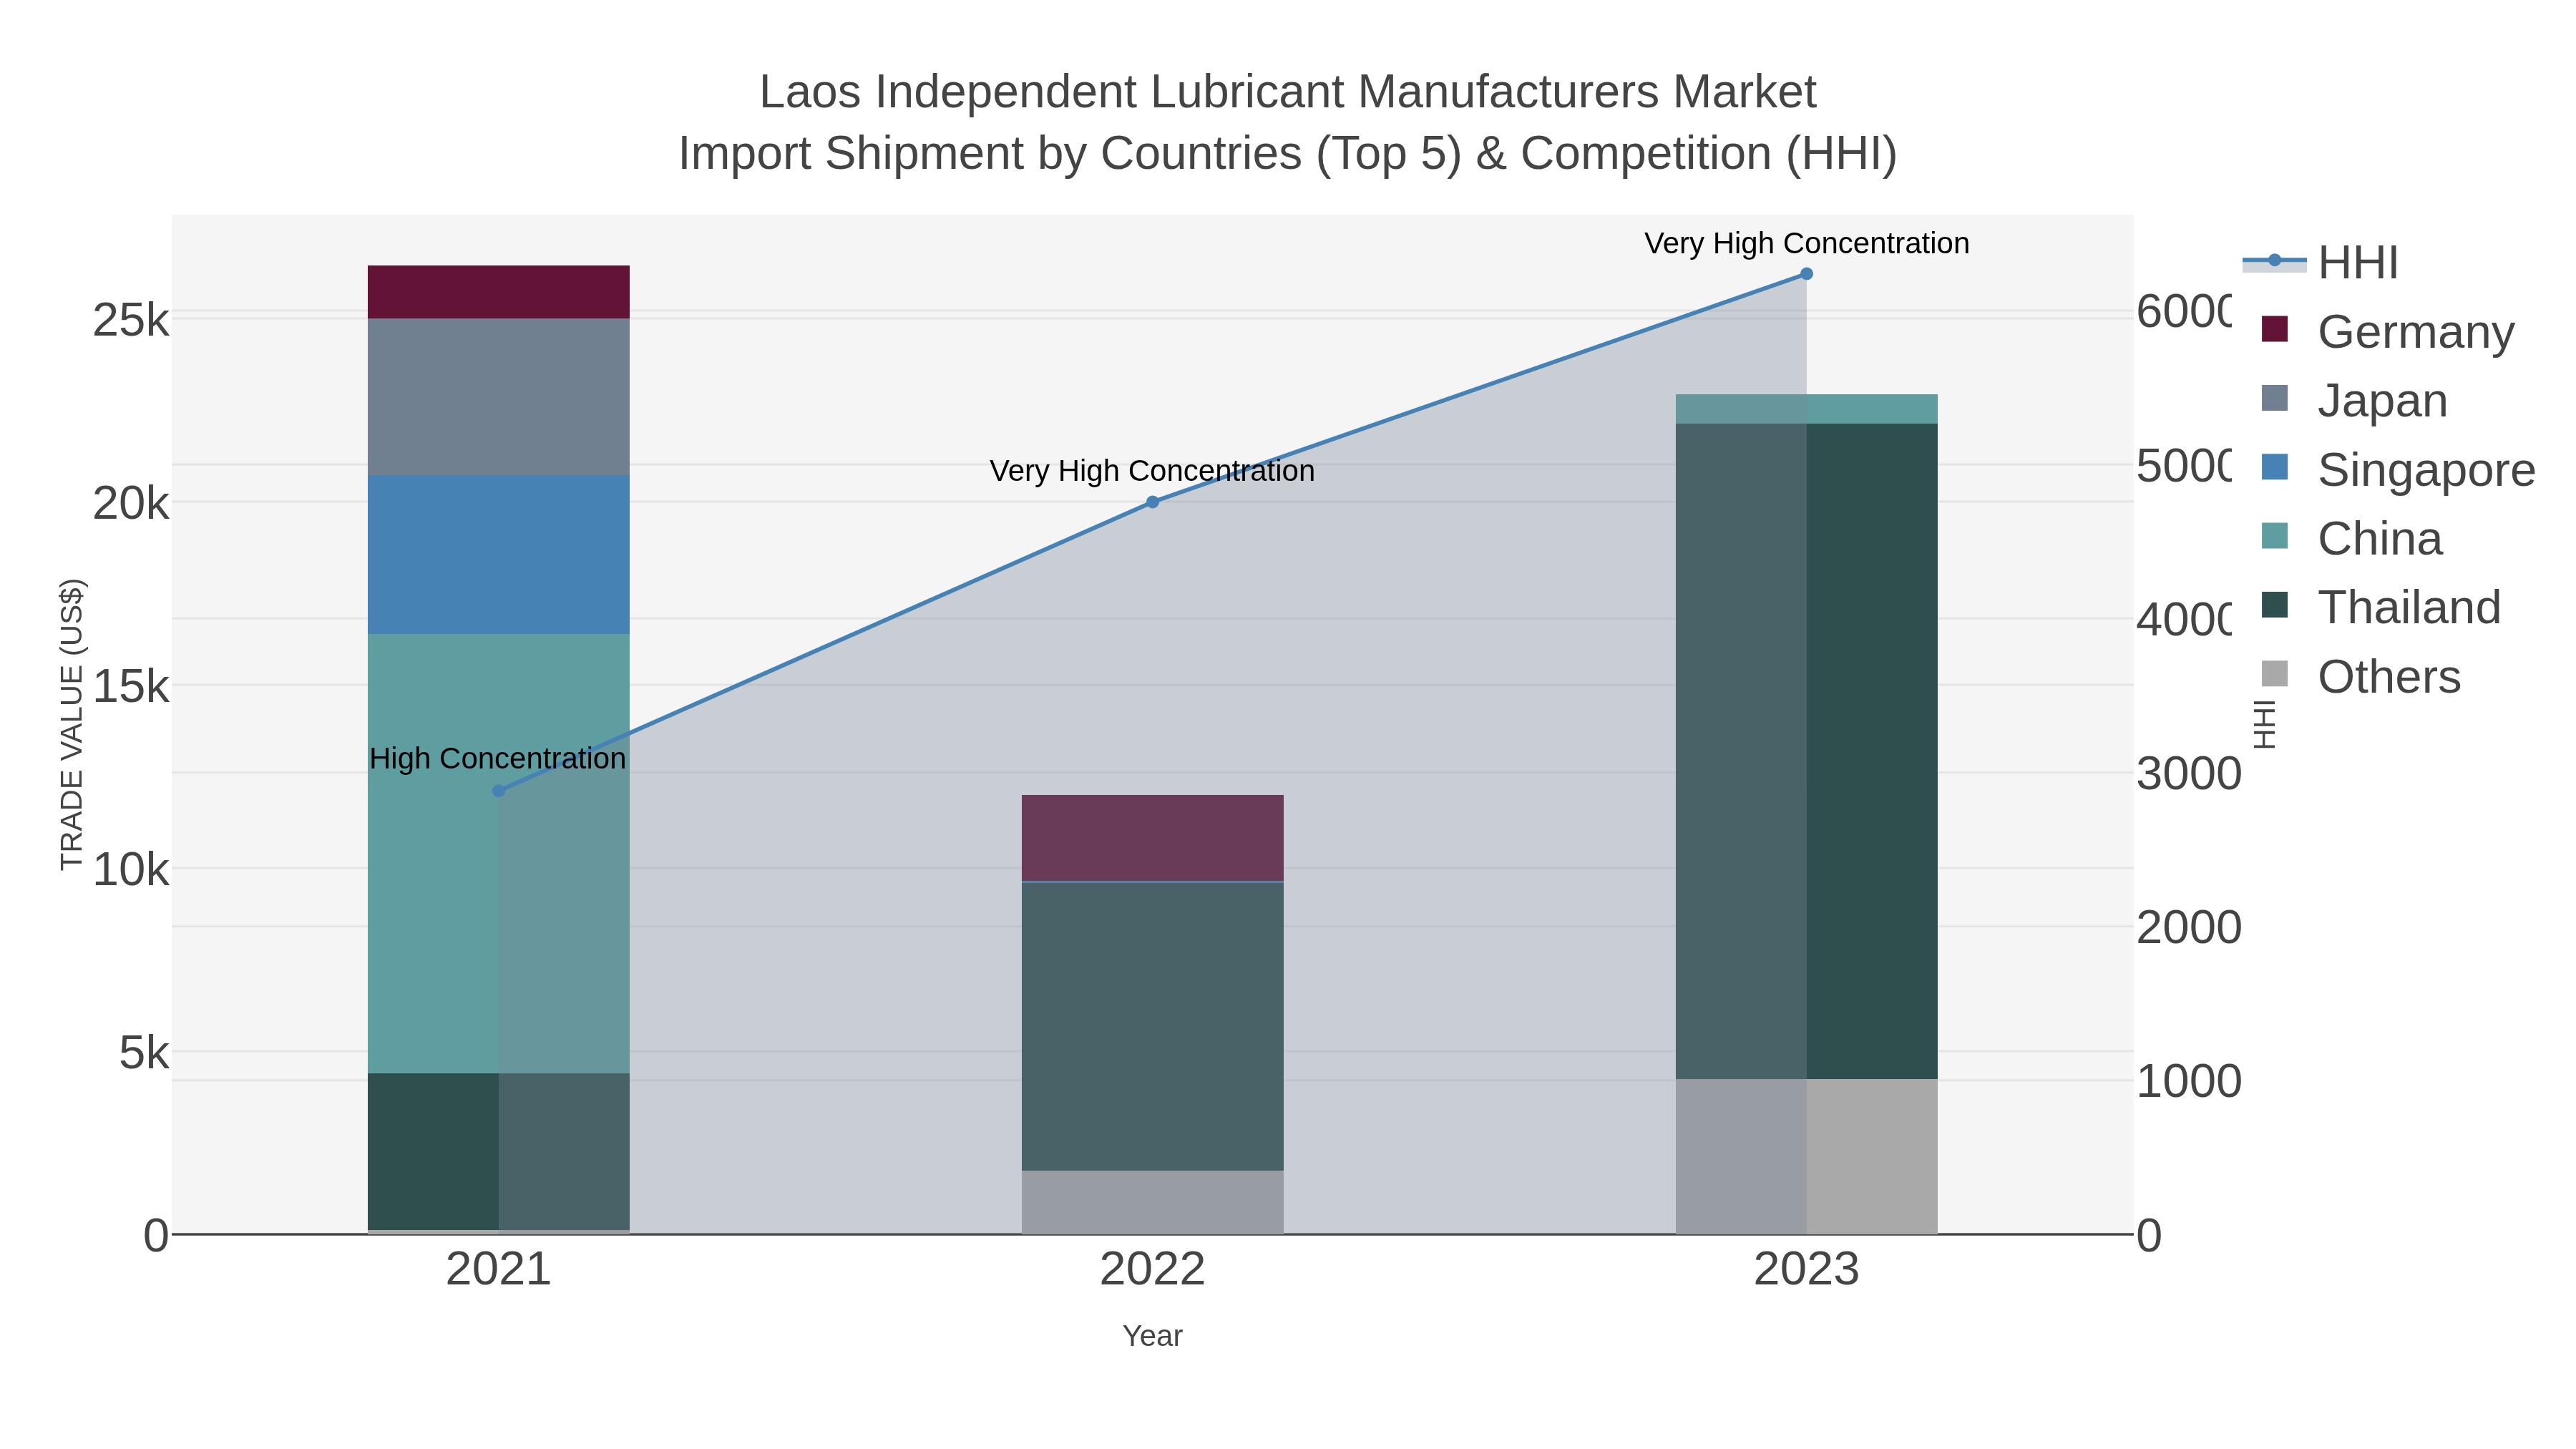Click the Japan segment of 2021 bar
The image size is (2576, 1449).
499,397
